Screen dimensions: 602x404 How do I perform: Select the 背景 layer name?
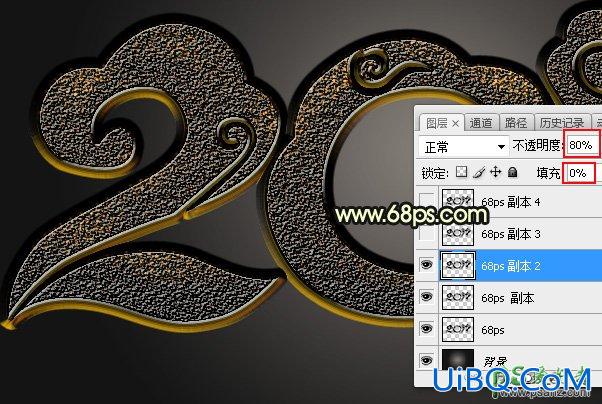click(x=495, y=361)
